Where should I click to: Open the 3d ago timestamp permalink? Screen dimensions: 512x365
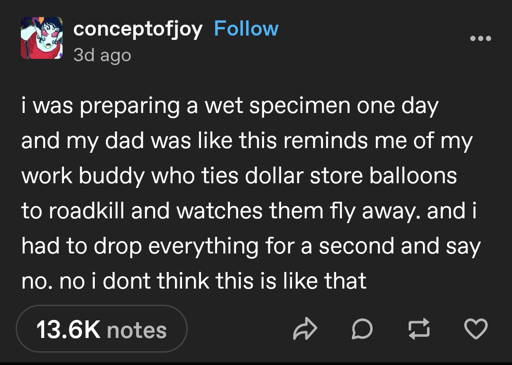point(102,55)
